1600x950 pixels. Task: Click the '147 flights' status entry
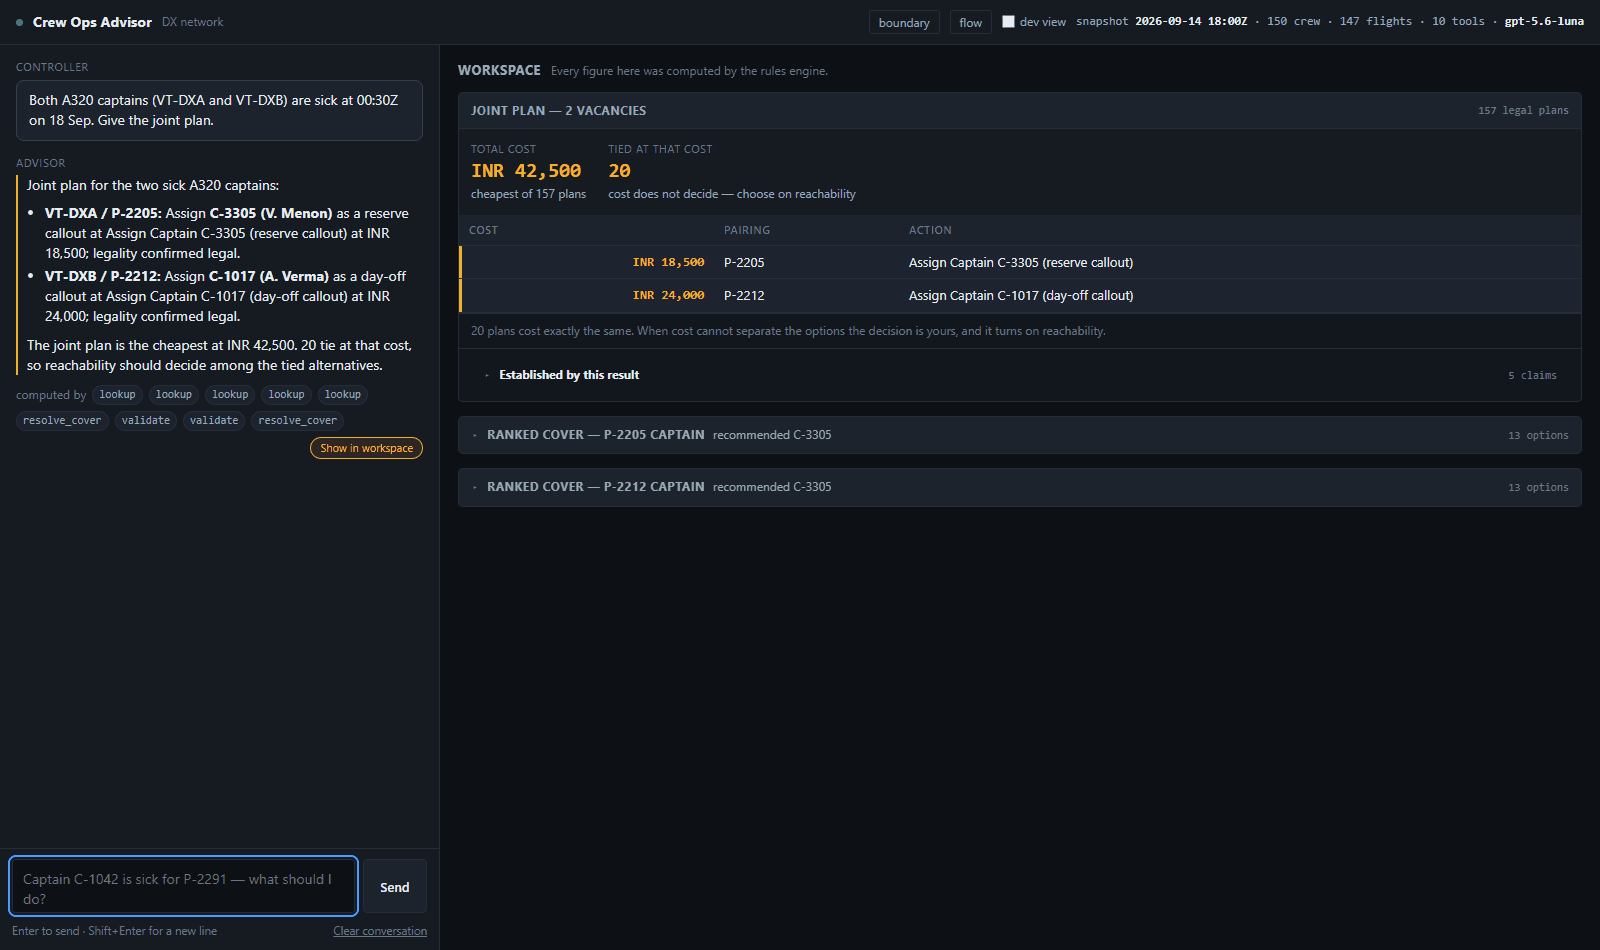click(x=1376, y=22)
